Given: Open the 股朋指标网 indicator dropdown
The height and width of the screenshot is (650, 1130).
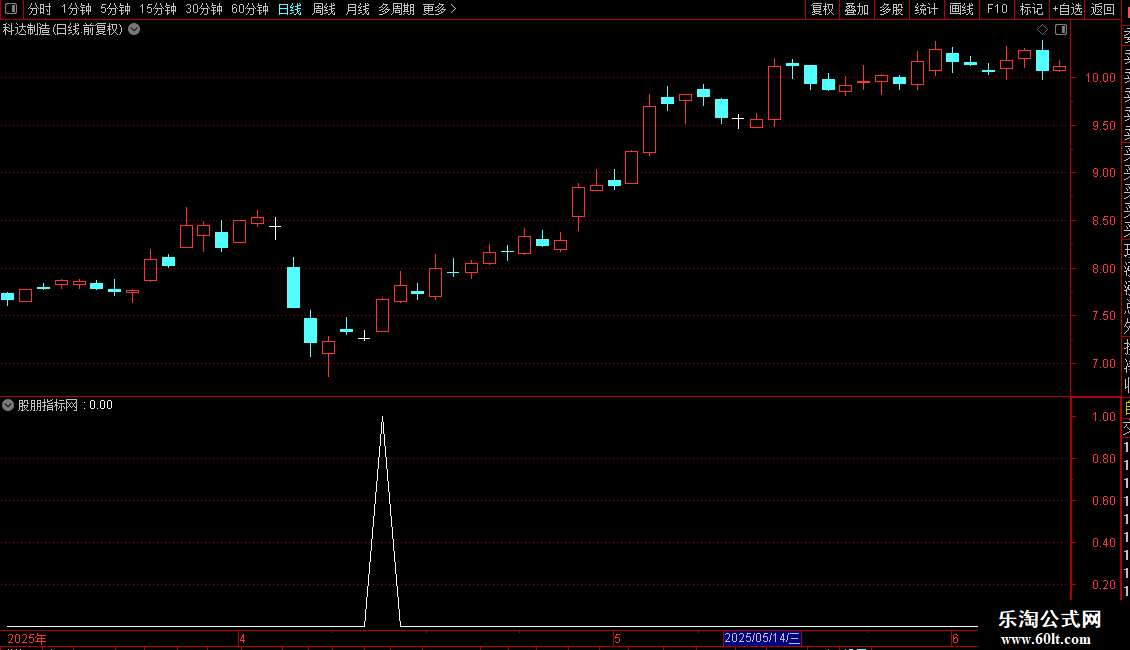Looking at the screenshot, I should coord(8,405).
